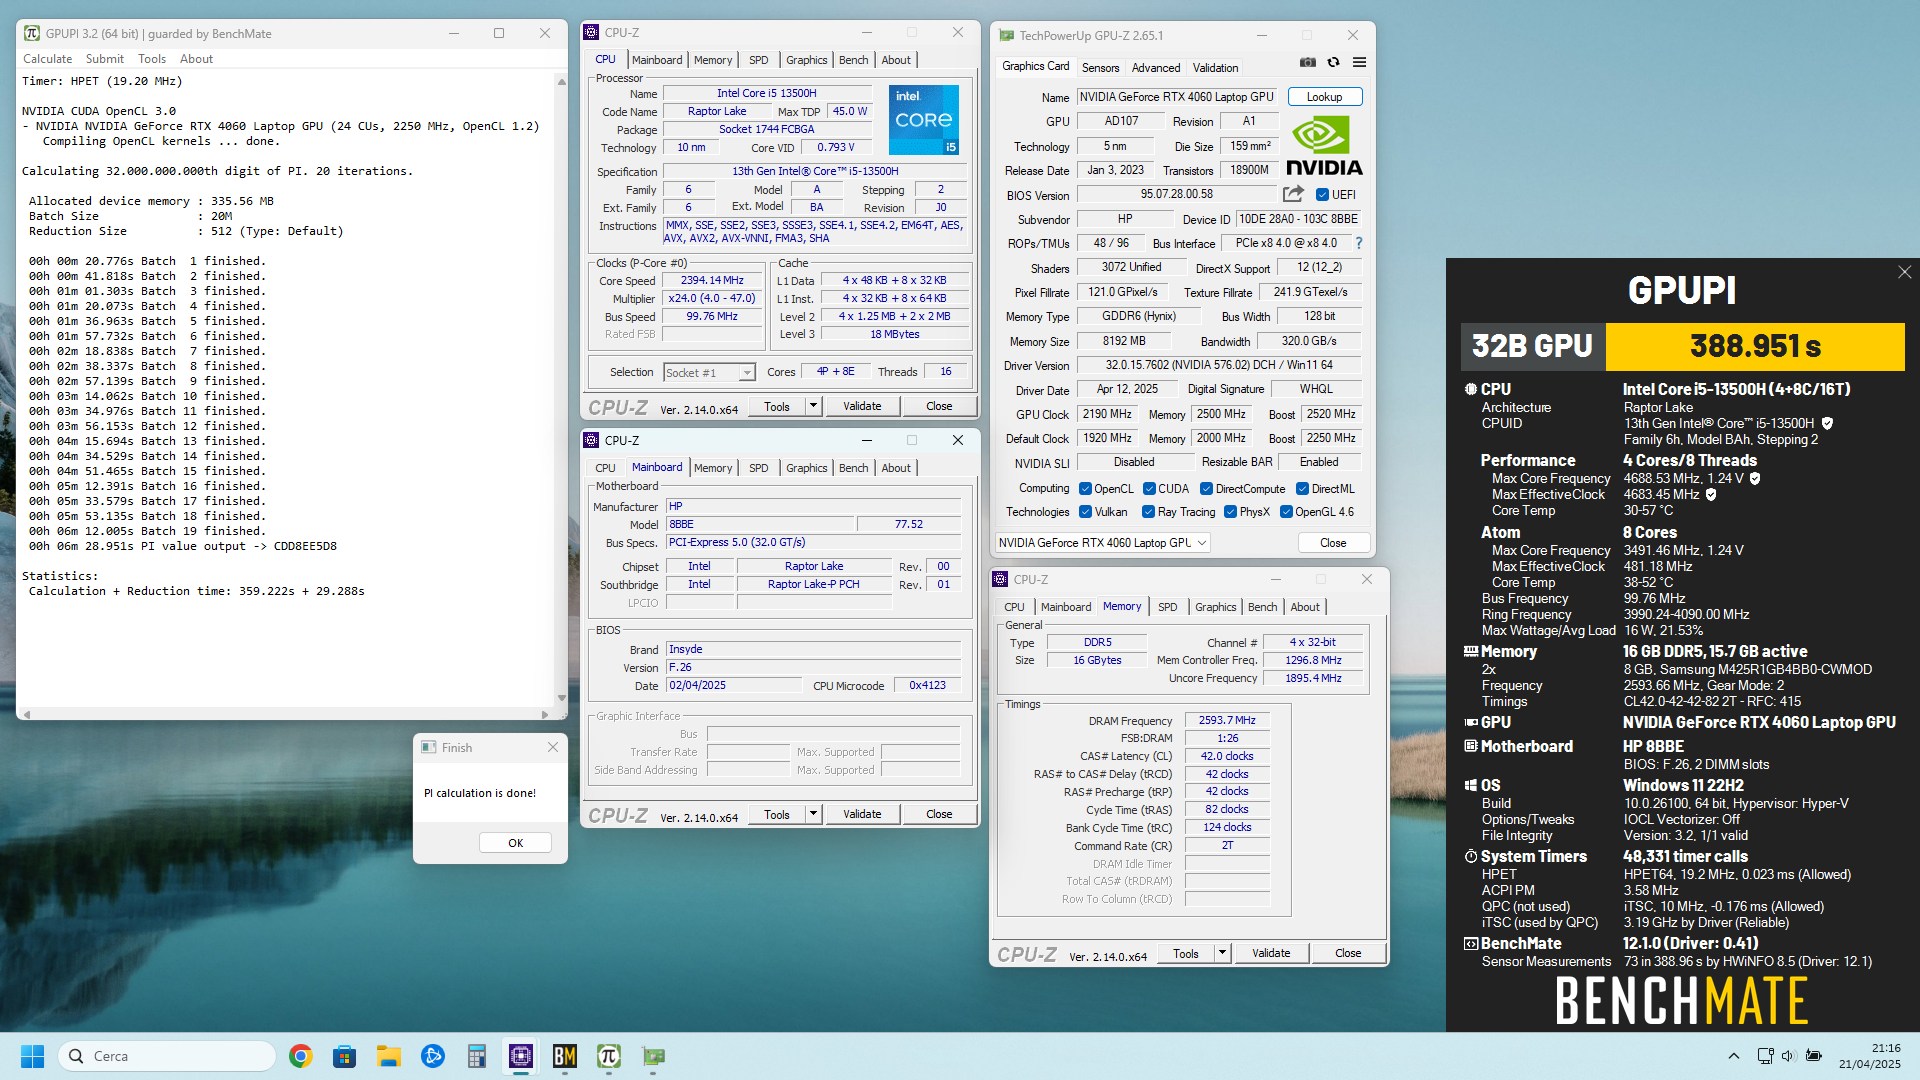Click the NVIDIA logo in GPU-Z
Viewport: 1920px width, 1080px height.
[1324, 146]
